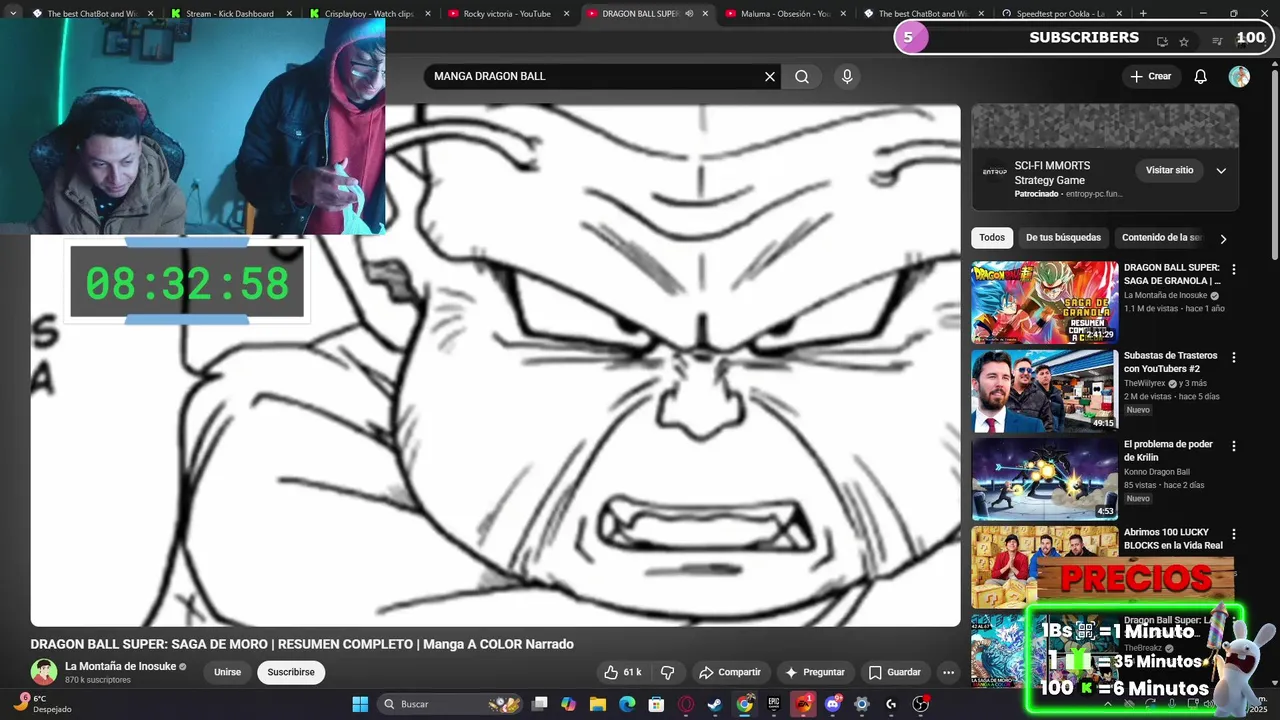The height and width of the screenshot is (720, 1280).
Task: Switch to Speedtest por Ookla tab
Action: (1060, 14)
